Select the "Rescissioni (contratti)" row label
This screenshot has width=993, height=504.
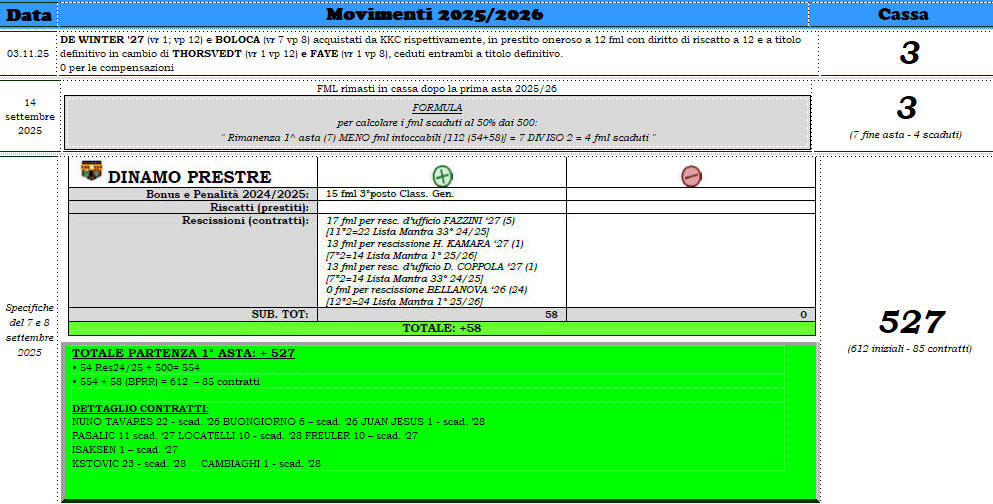click(246, 220)
